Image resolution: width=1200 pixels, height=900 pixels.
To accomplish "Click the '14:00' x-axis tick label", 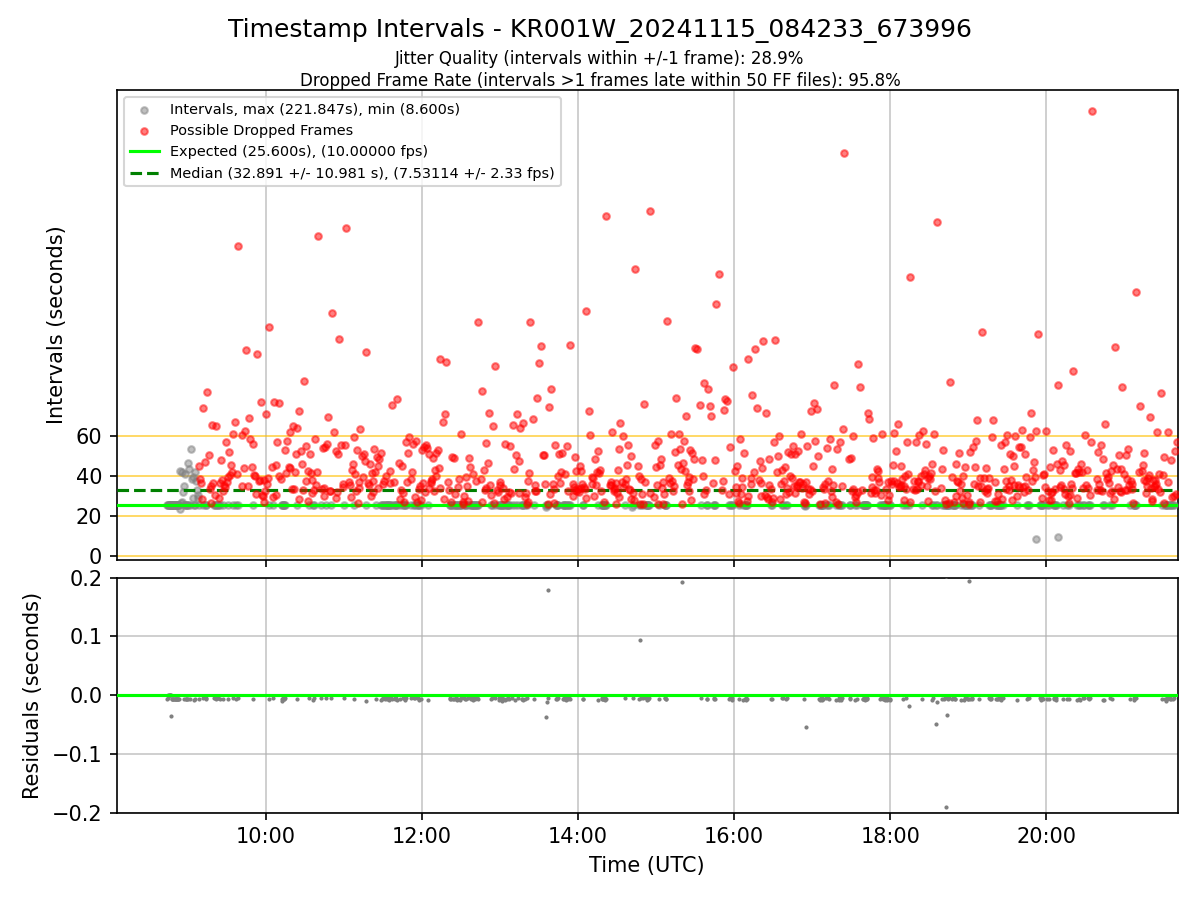I will pos(578,837).
